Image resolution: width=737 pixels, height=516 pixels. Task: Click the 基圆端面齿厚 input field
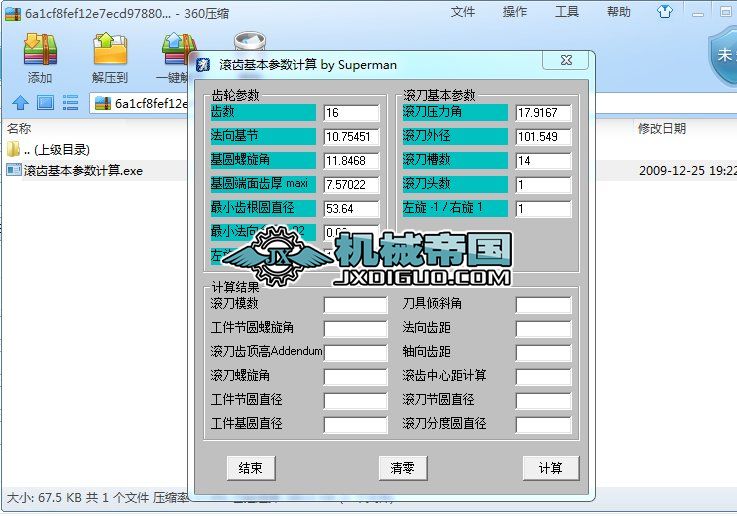tap(351, 185)
